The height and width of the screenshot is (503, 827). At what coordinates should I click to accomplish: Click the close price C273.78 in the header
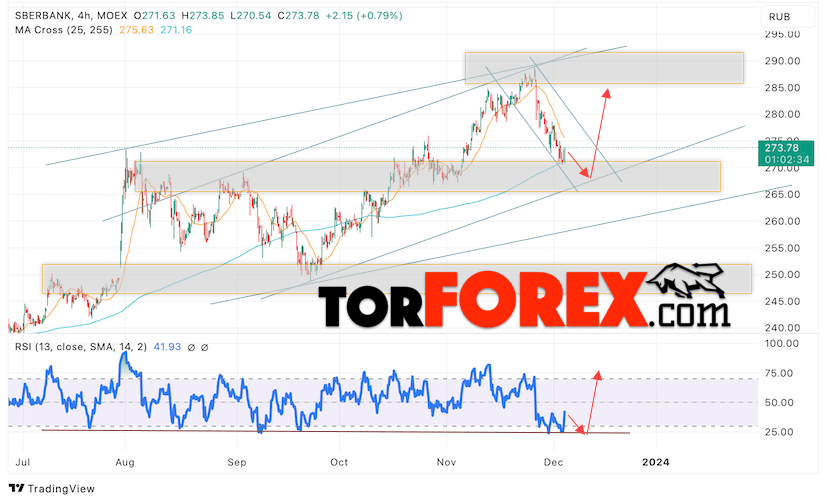[x=299, y=16]
